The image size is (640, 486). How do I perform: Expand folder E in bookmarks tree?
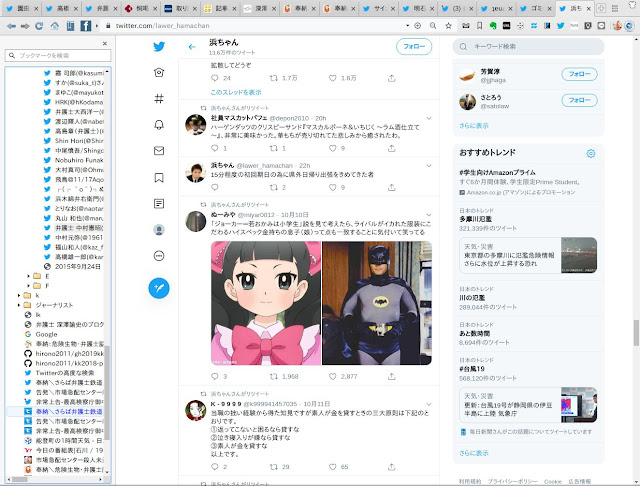[29, 276]
